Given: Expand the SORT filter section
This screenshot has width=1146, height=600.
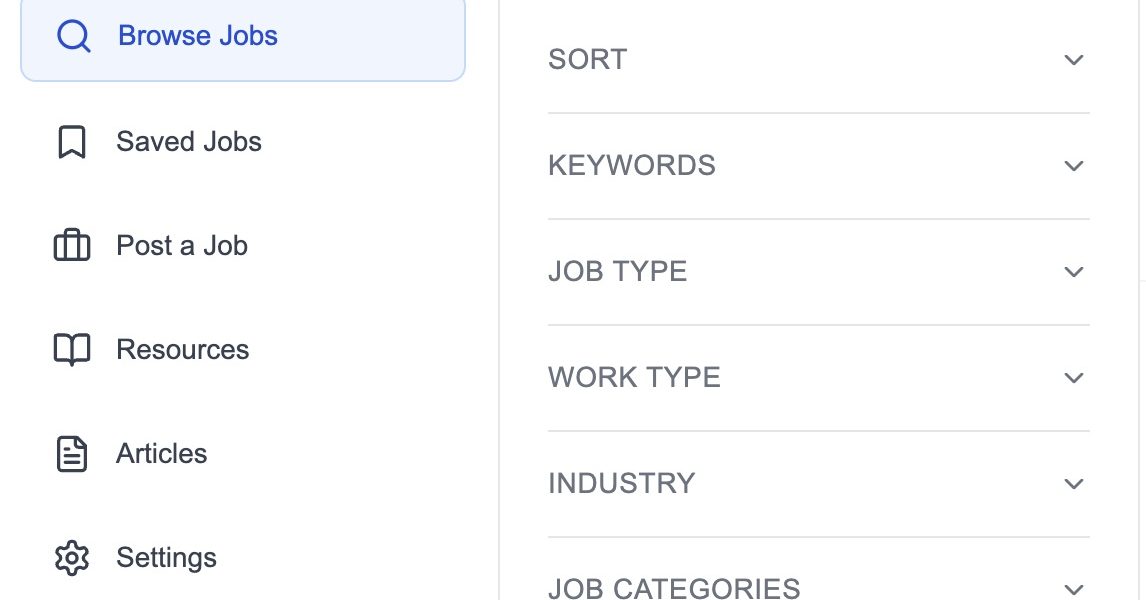Looking at the screenshot, I should [x=820, y=59].
